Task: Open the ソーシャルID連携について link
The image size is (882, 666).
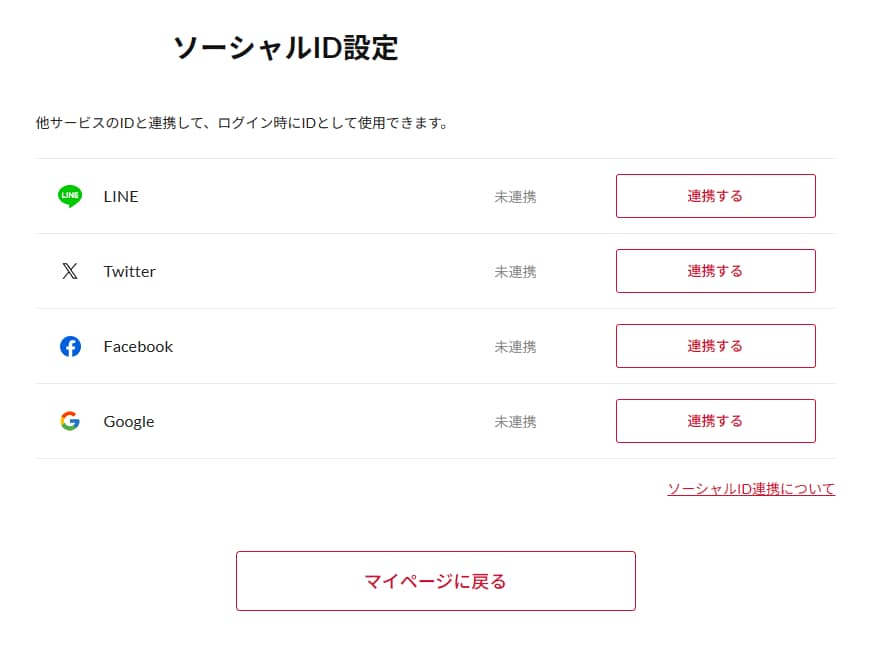Action: tap(751, 489)
